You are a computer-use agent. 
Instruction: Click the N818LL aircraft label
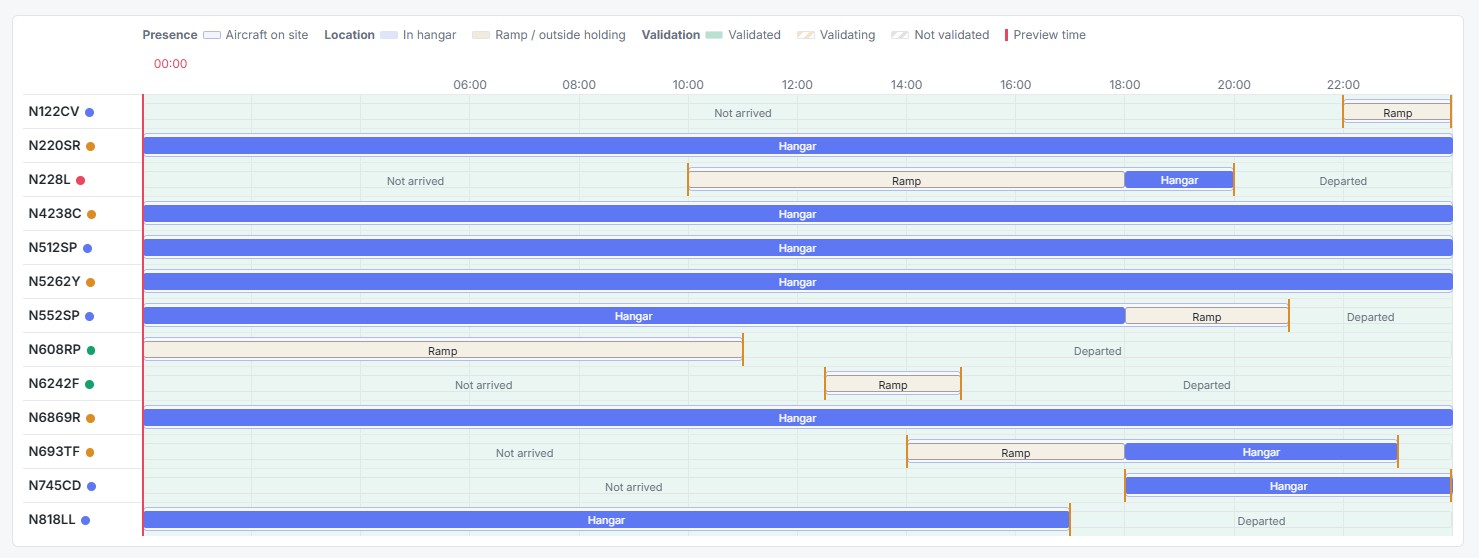pyautogui.click(x=52, y=520)
